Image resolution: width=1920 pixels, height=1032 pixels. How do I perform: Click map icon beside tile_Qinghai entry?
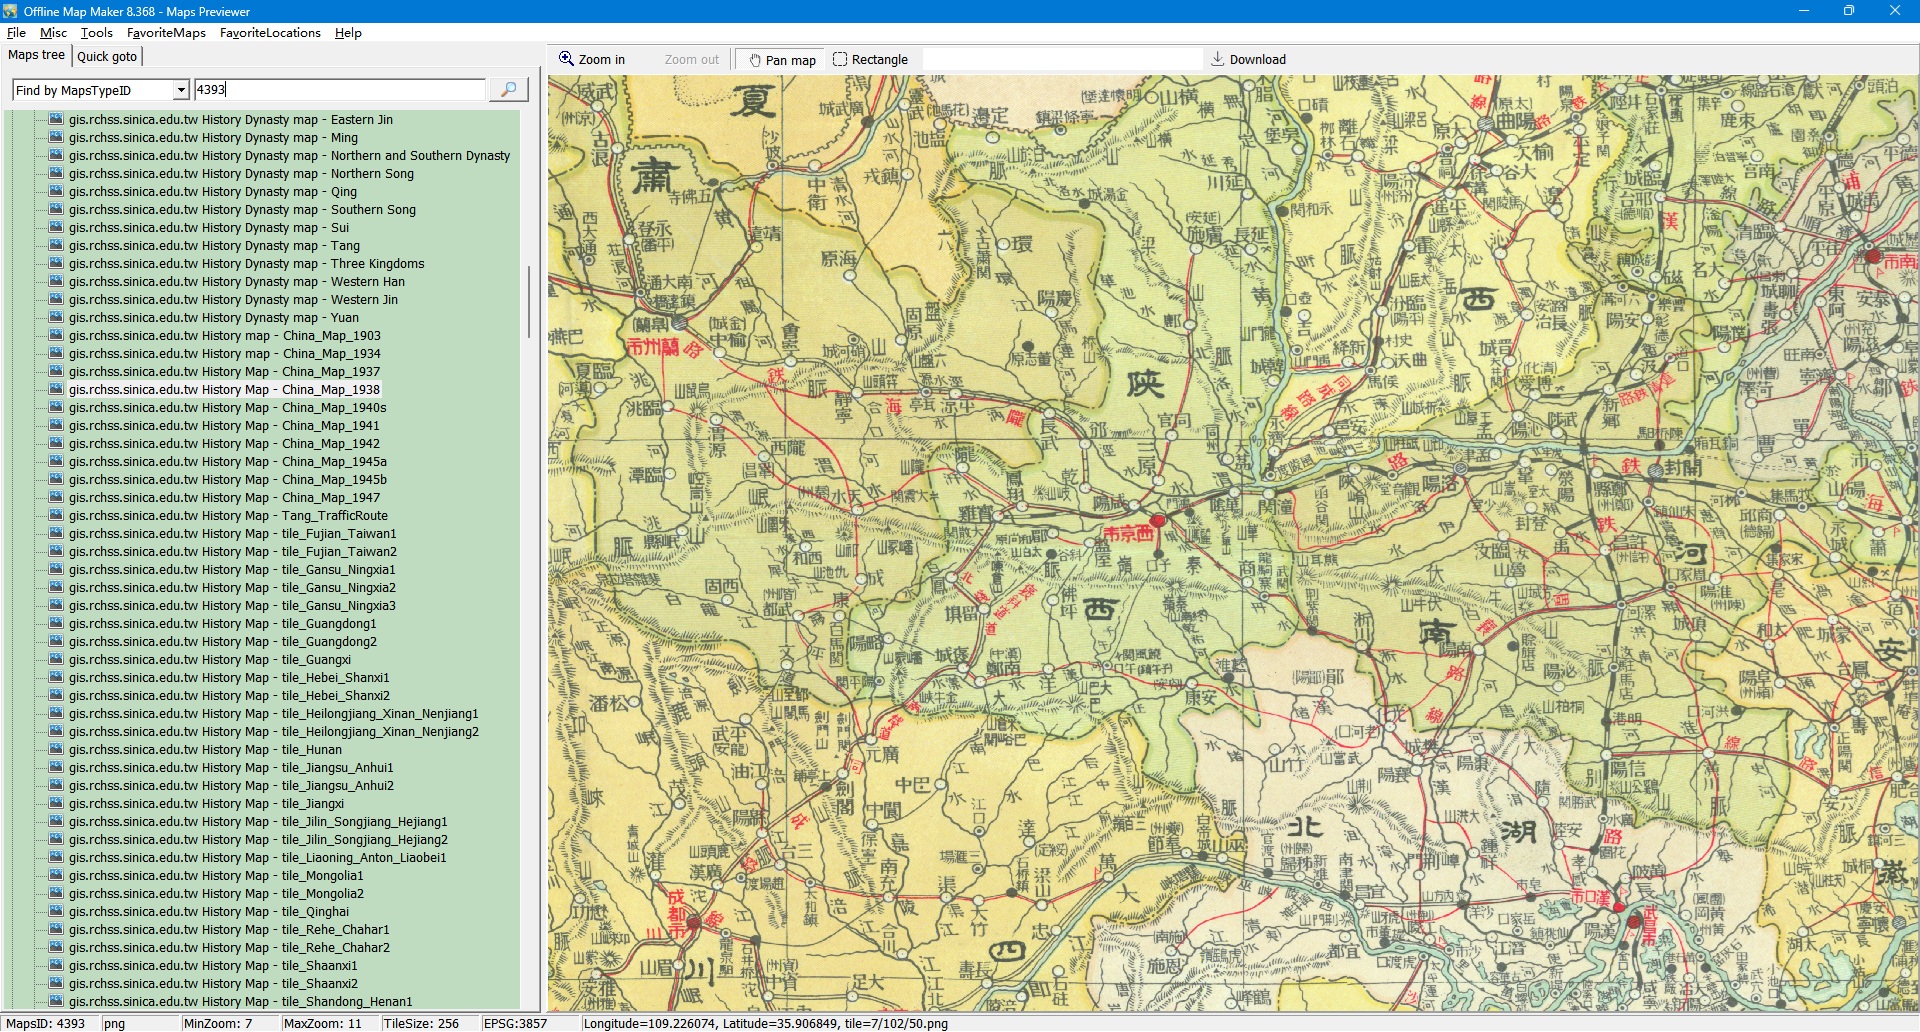coord(56,912)
